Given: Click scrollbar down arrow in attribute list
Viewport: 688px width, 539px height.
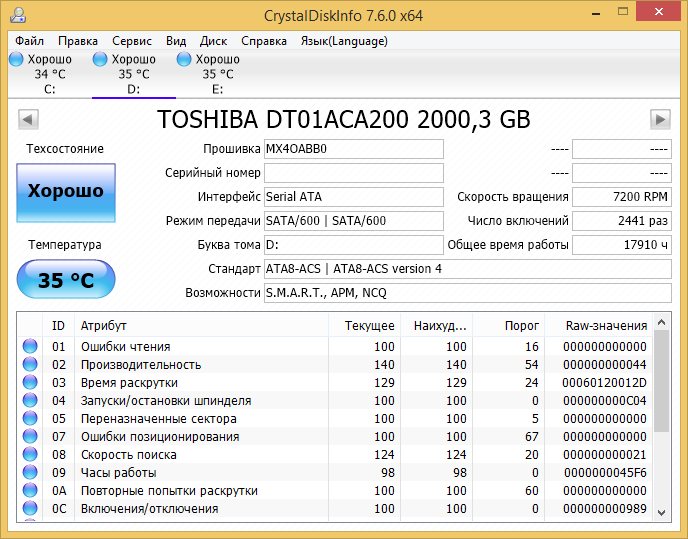Looking at the screenshot, I should [662, 513].
